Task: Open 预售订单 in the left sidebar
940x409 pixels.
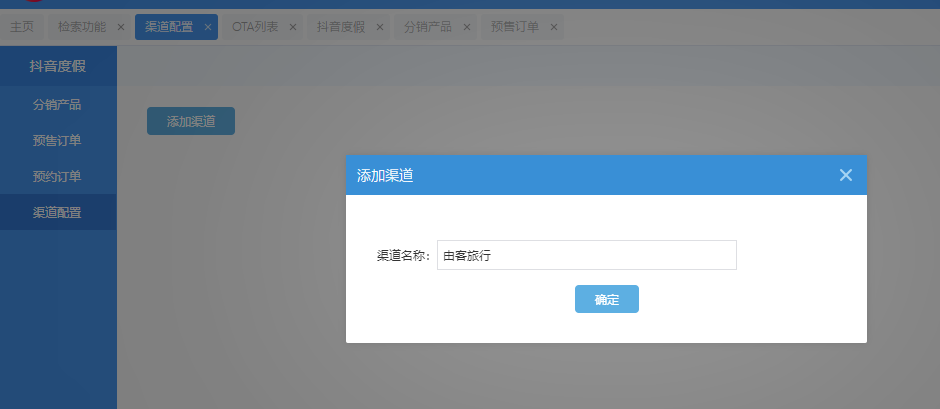Action: click(x=57, y=140)
